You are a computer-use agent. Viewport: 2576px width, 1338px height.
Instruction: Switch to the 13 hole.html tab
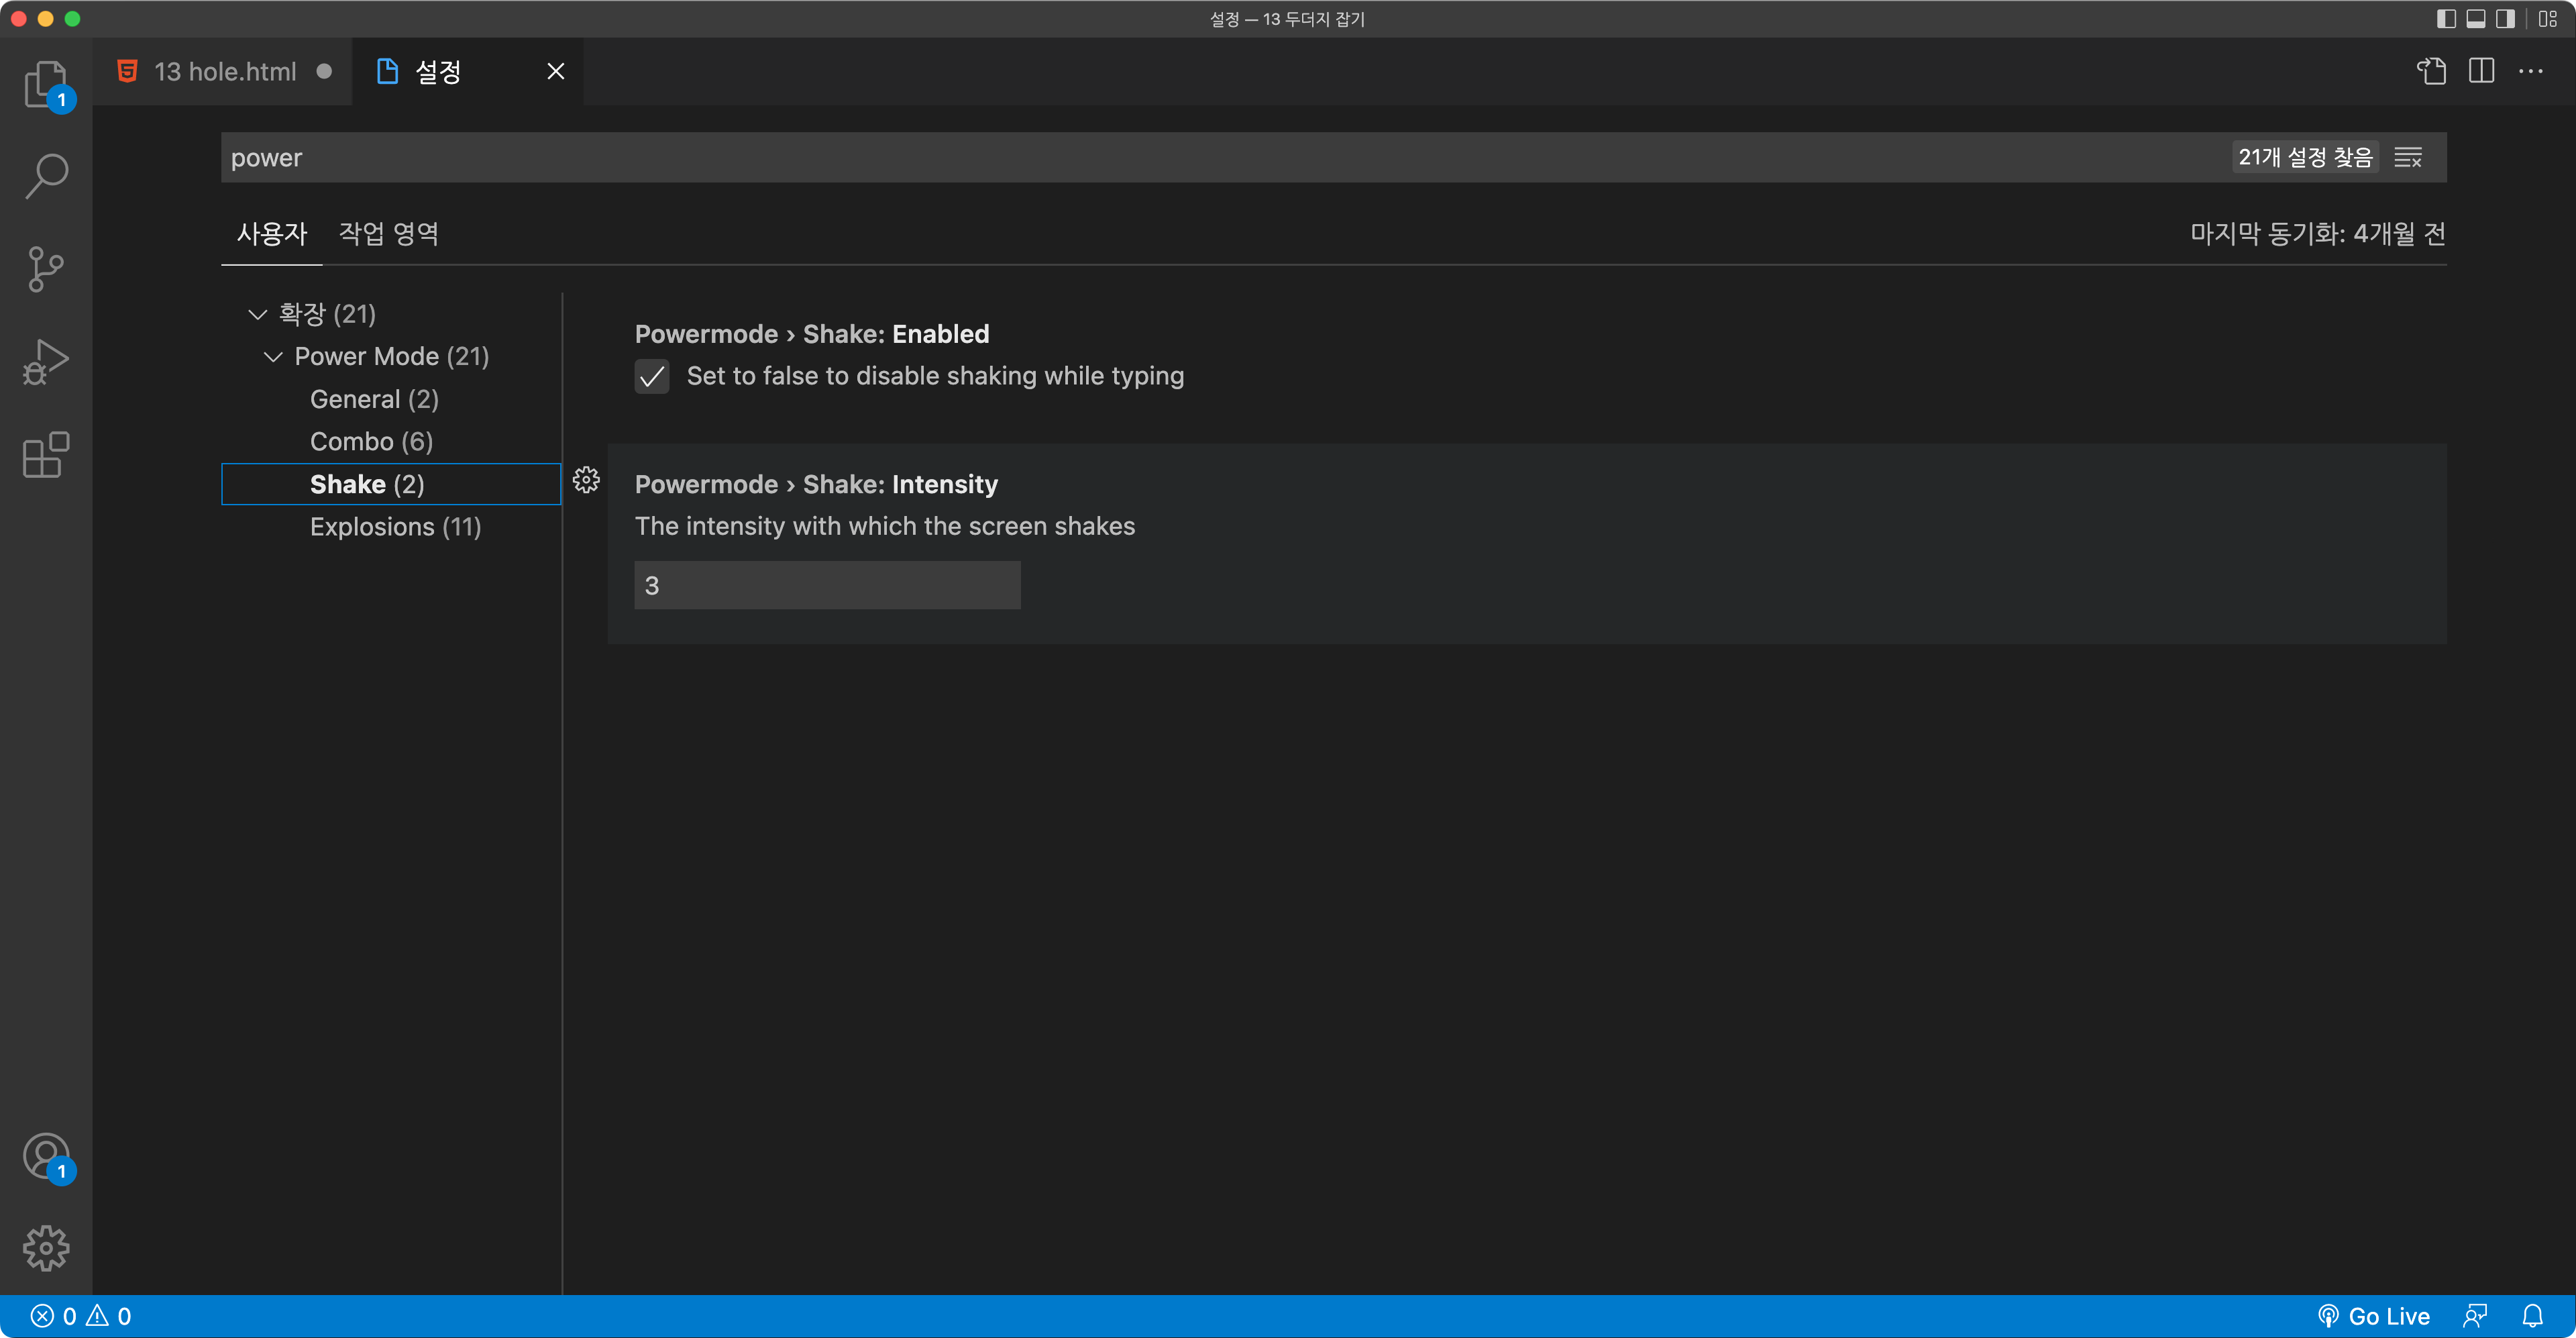point(224,72)
